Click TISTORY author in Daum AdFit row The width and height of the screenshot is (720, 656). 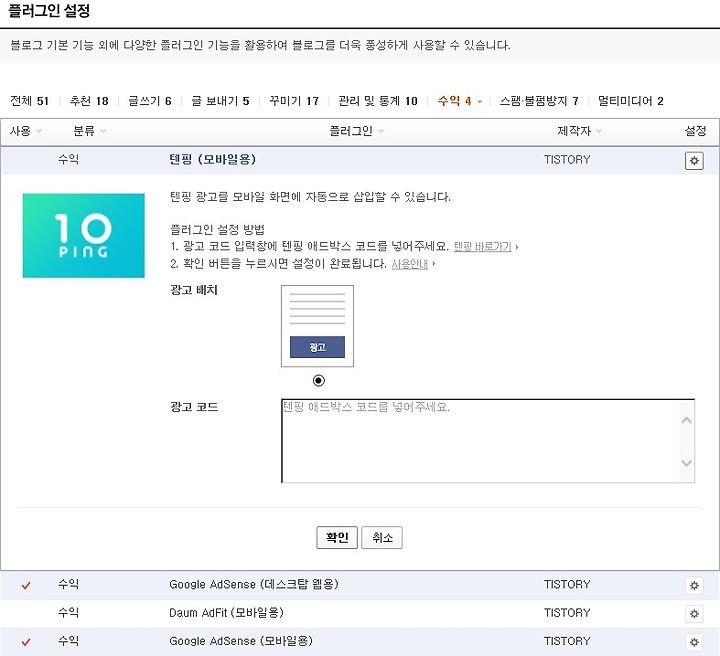click(567, 613)
